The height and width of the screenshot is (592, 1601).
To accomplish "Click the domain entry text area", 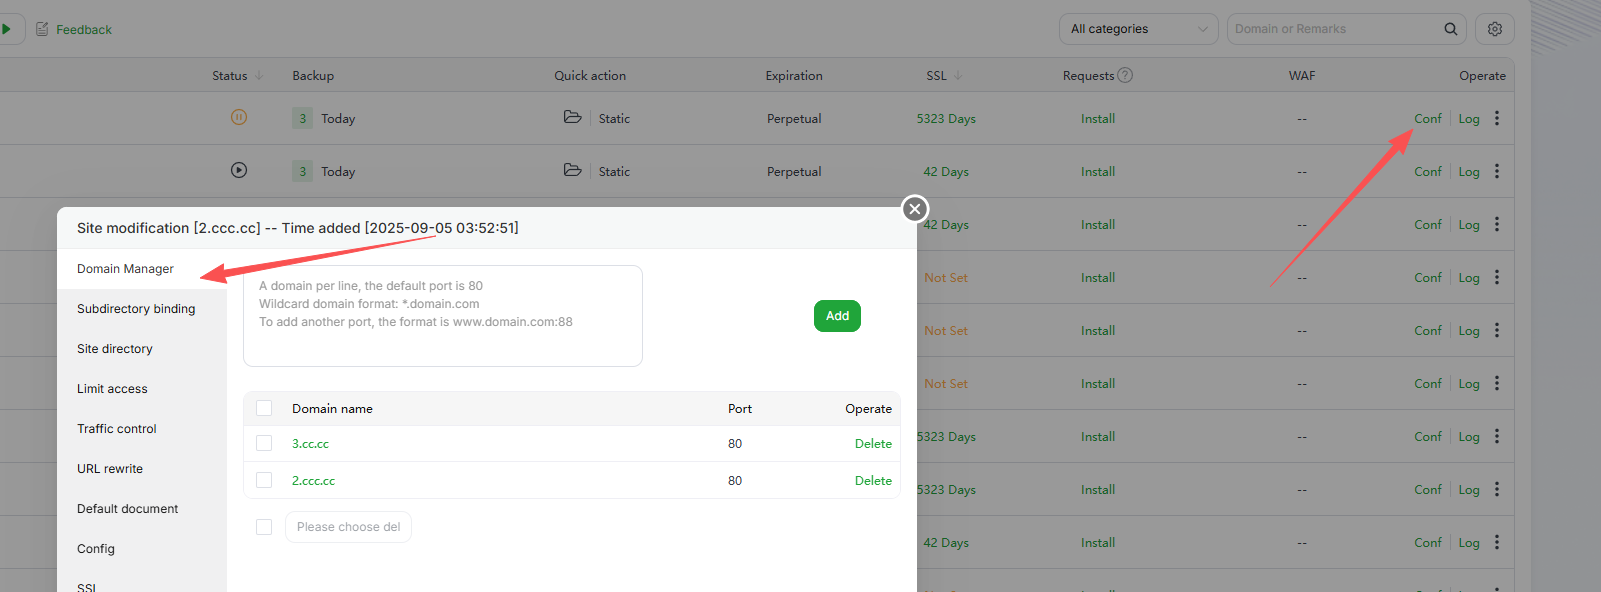I will [442, 316].
